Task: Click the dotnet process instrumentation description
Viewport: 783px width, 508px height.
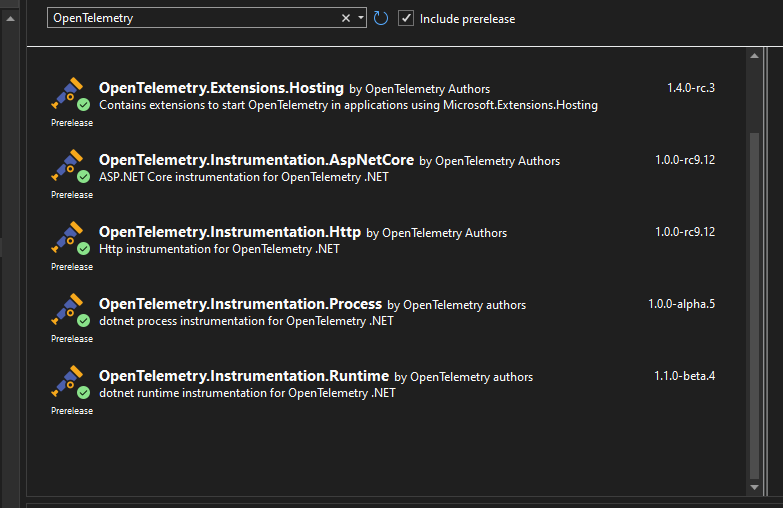Action: tap(246, 321)
